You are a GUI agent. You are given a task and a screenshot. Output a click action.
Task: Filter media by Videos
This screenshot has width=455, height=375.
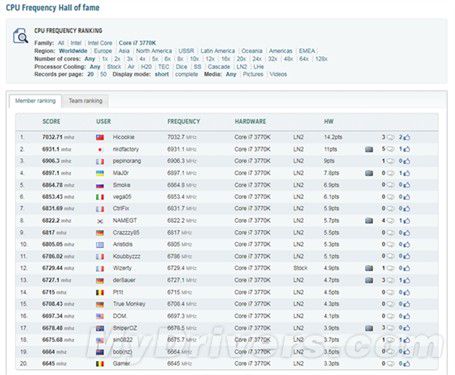[278, 74]
